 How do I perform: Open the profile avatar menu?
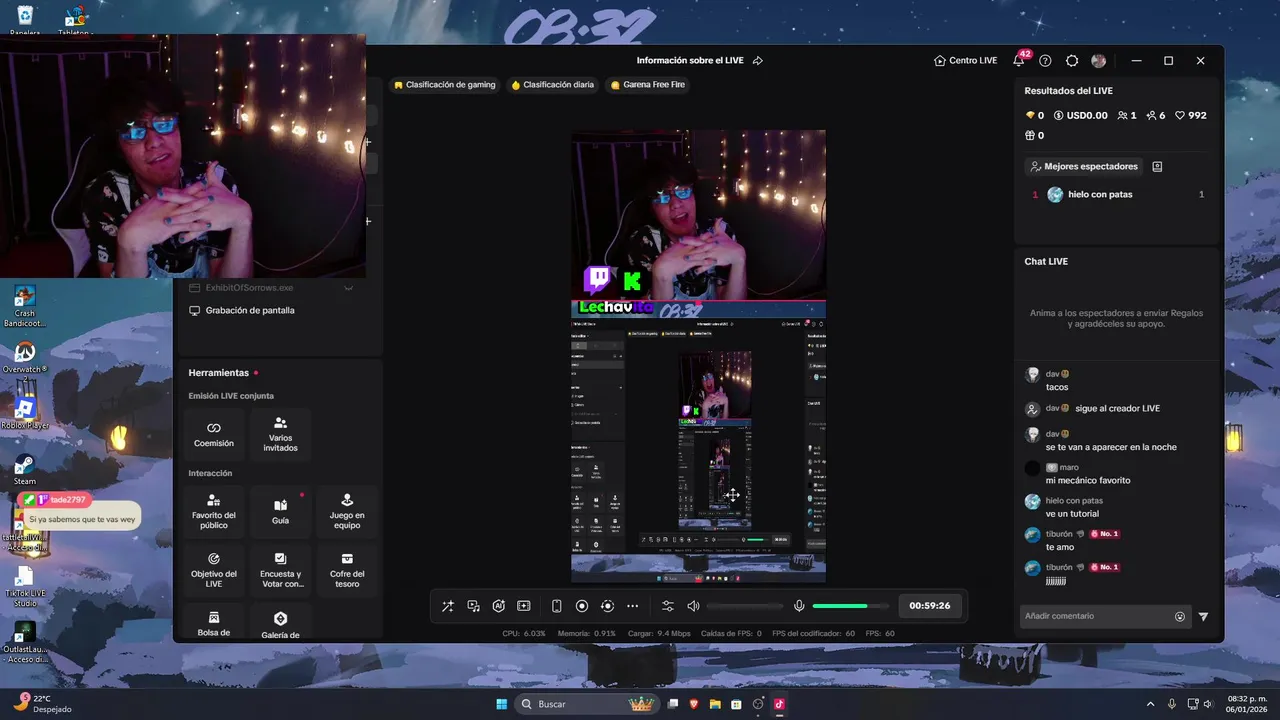pos(1099,60)
